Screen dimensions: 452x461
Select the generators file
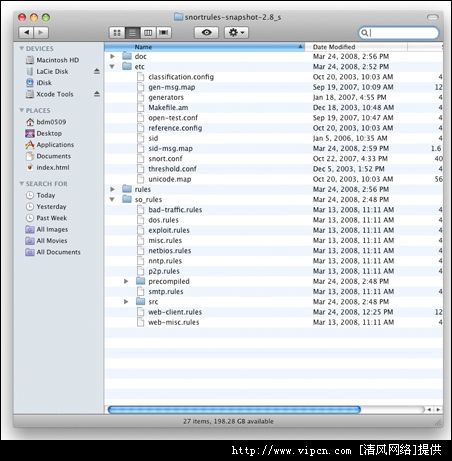click(166, 98)
